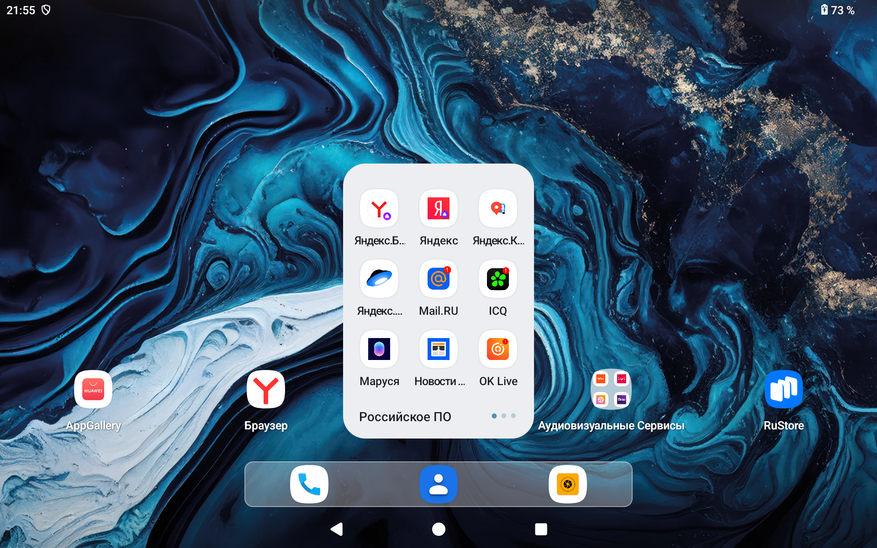The width and height of the screenshot is (877, 548).
Task: Open the Яндекс.Б... browser app in folder
Action: [379, 209]
